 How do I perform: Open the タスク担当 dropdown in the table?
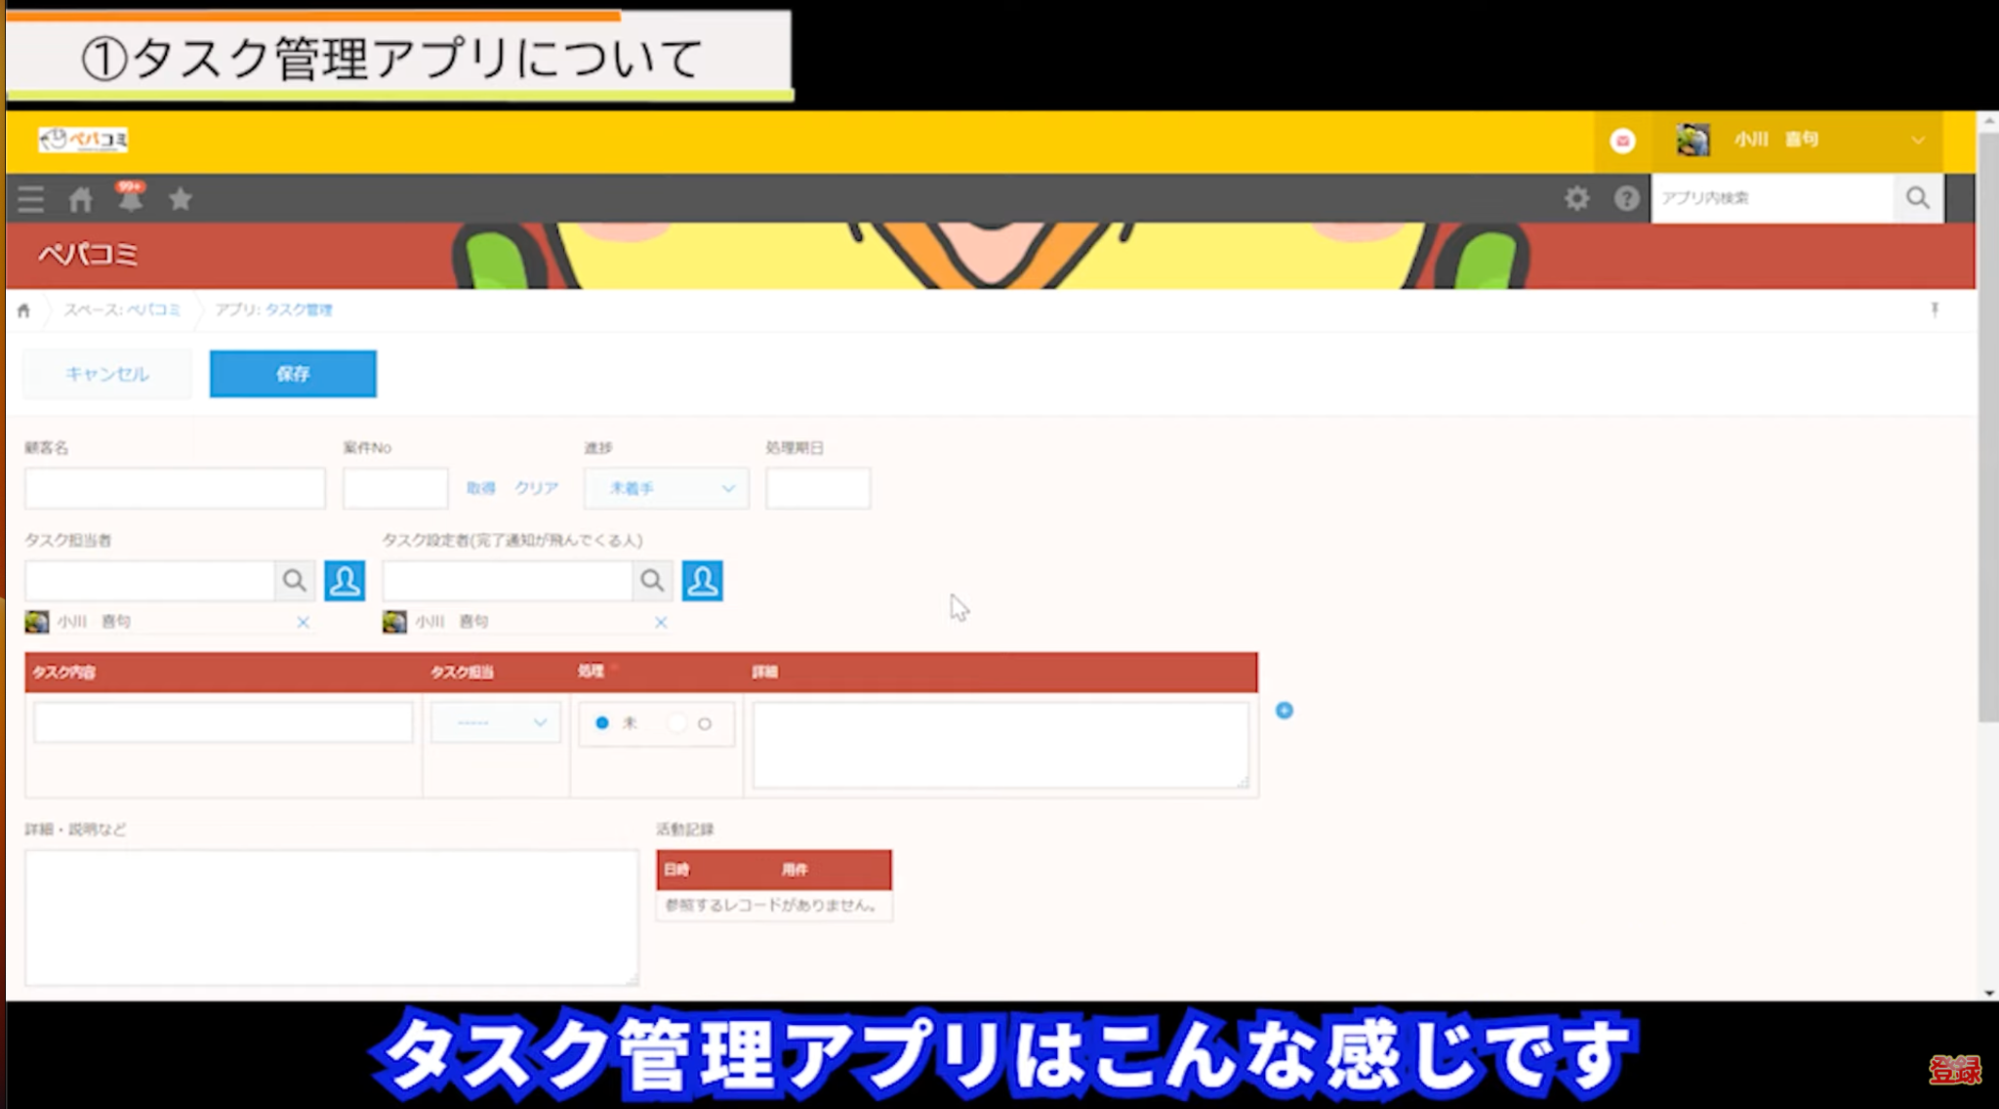tap(495, 722)
